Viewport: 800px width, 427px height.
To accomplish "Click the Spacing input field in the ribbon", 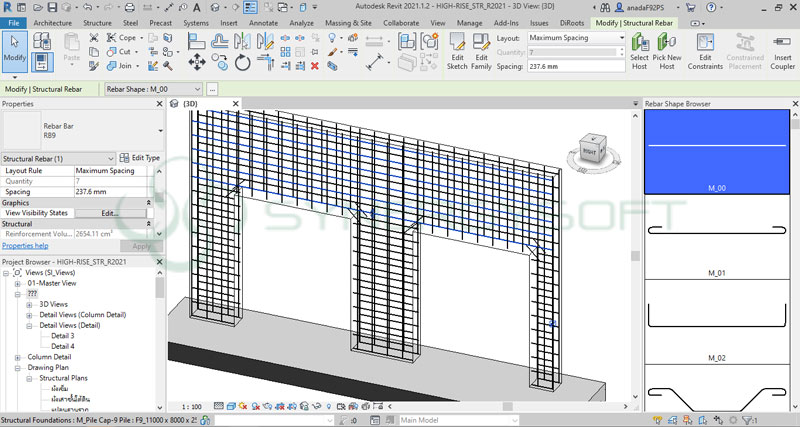I will coord(575,67).
